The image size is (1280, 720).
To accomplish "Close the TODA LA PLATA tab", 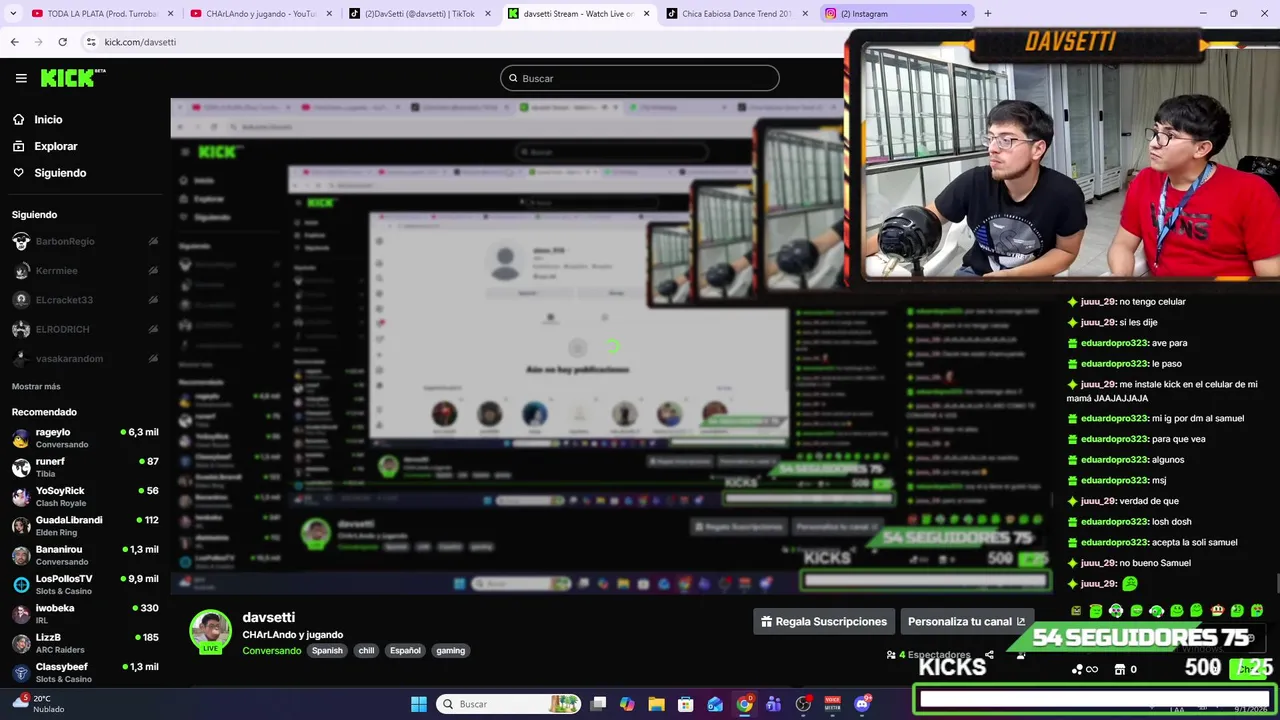I will (x=170, y=14).
